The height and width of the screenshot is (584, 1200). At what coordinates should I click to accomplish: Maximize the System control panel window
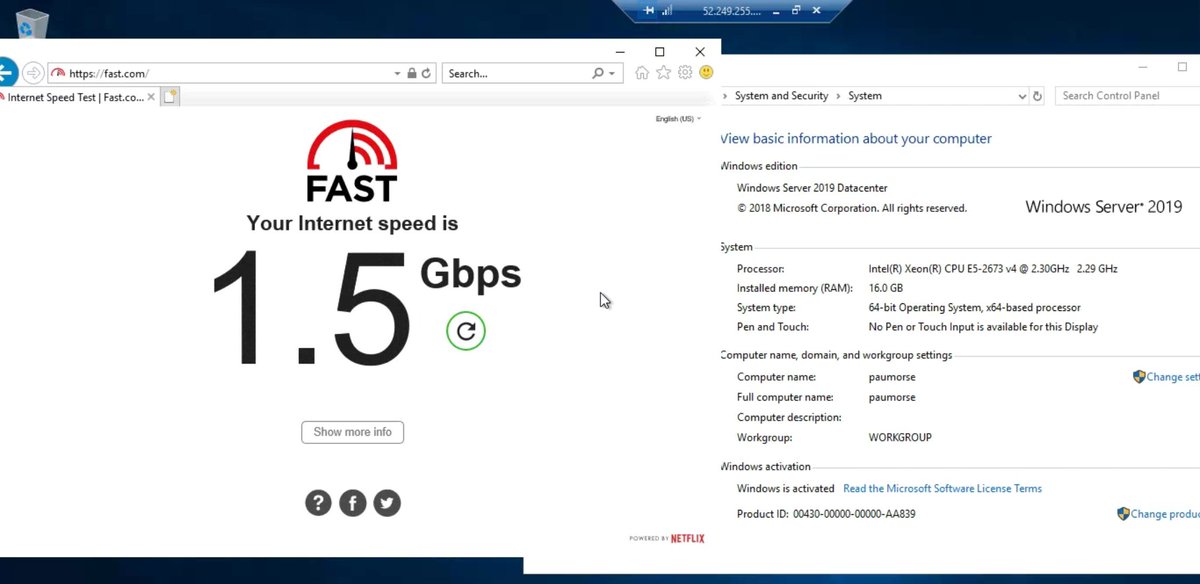click(1183, 67)
